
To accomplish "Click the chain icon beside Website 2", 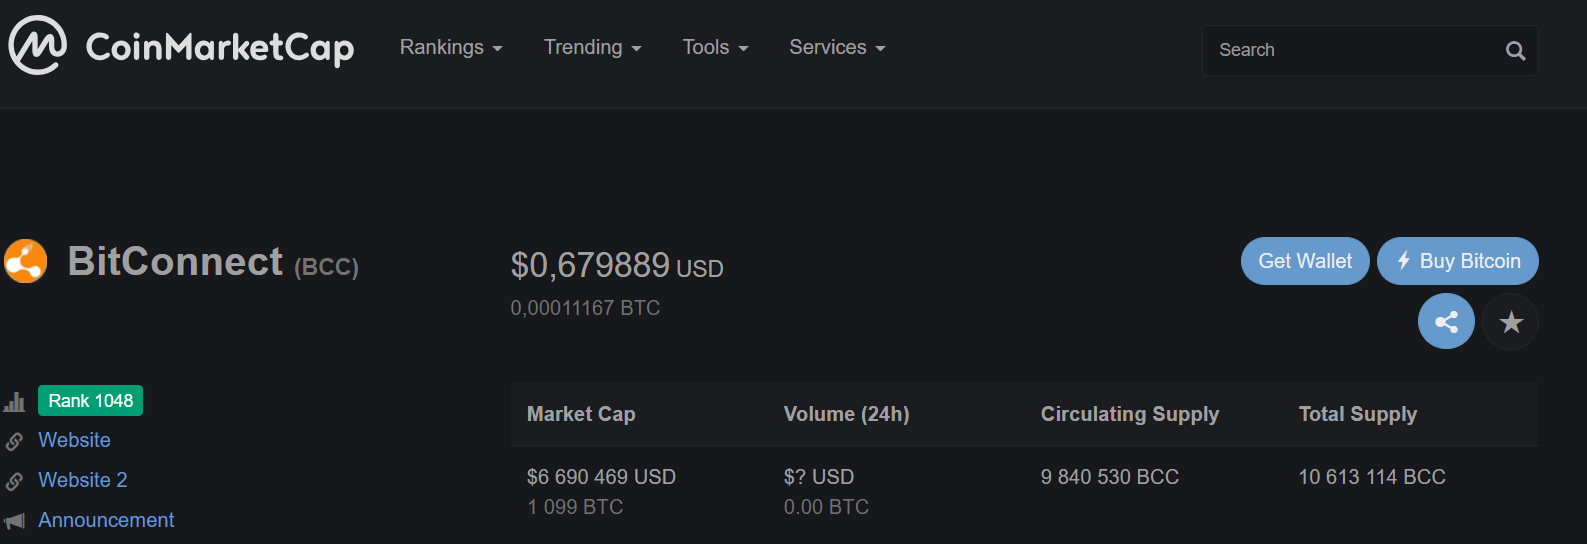I will coord(14,481).
